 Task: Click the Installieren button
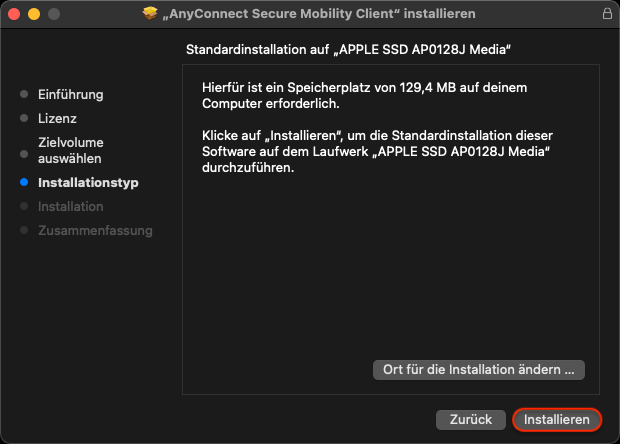(x=557, y=419)
